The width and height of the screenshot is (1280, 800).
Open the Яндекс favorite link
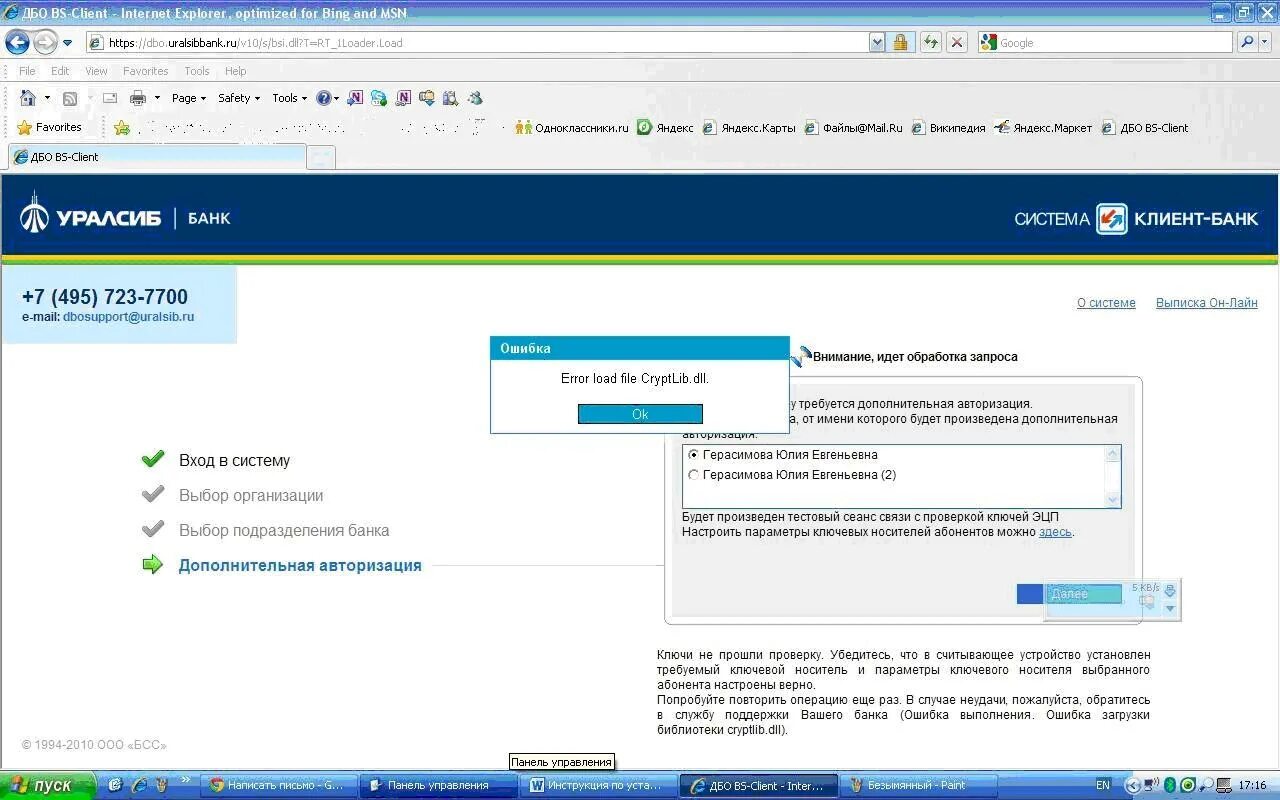(666, 127)
